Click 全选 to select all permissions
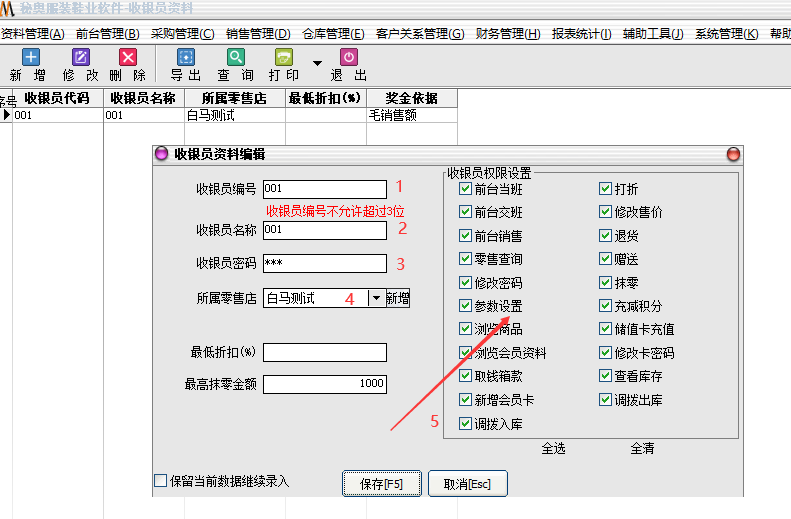The width and height of the screenshot is (791, 519). 555,448
